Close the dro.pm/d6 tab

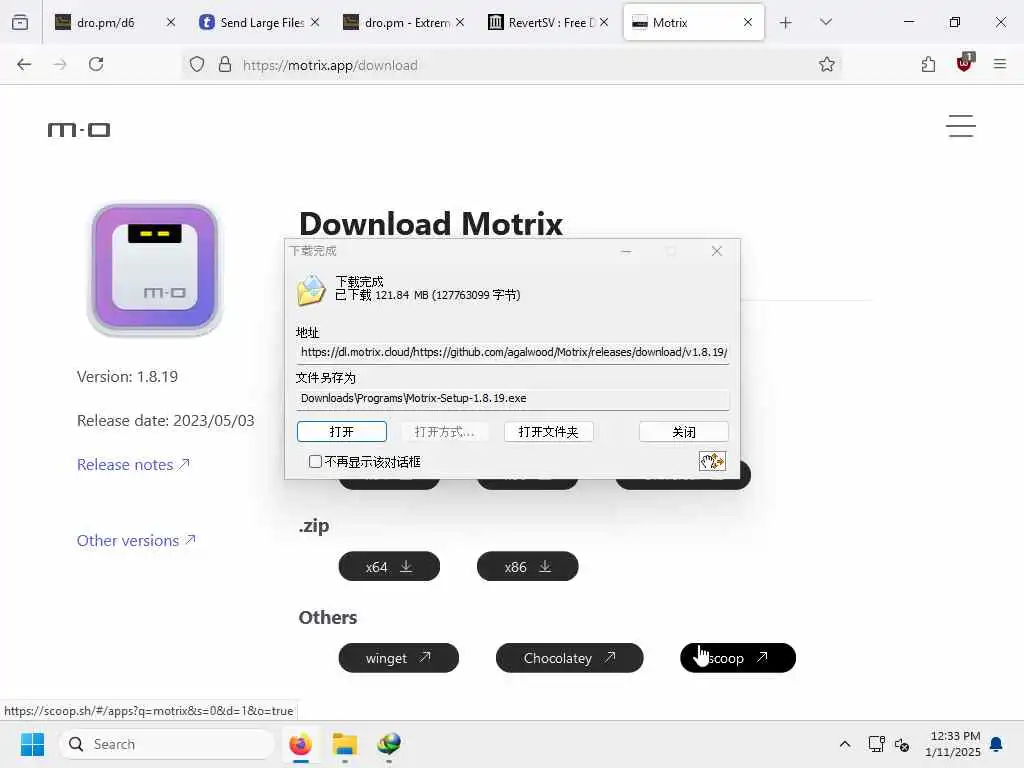pos(170,22)
